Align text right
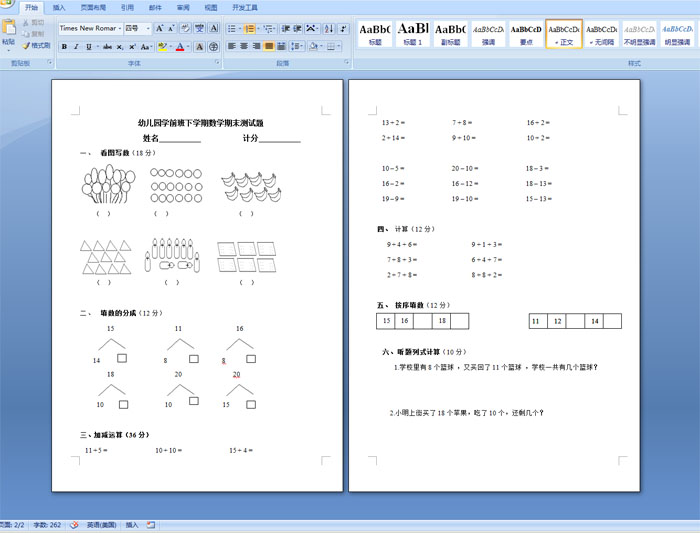The height and width of the screenshot is (533, 700). click(x=256, y=46)
